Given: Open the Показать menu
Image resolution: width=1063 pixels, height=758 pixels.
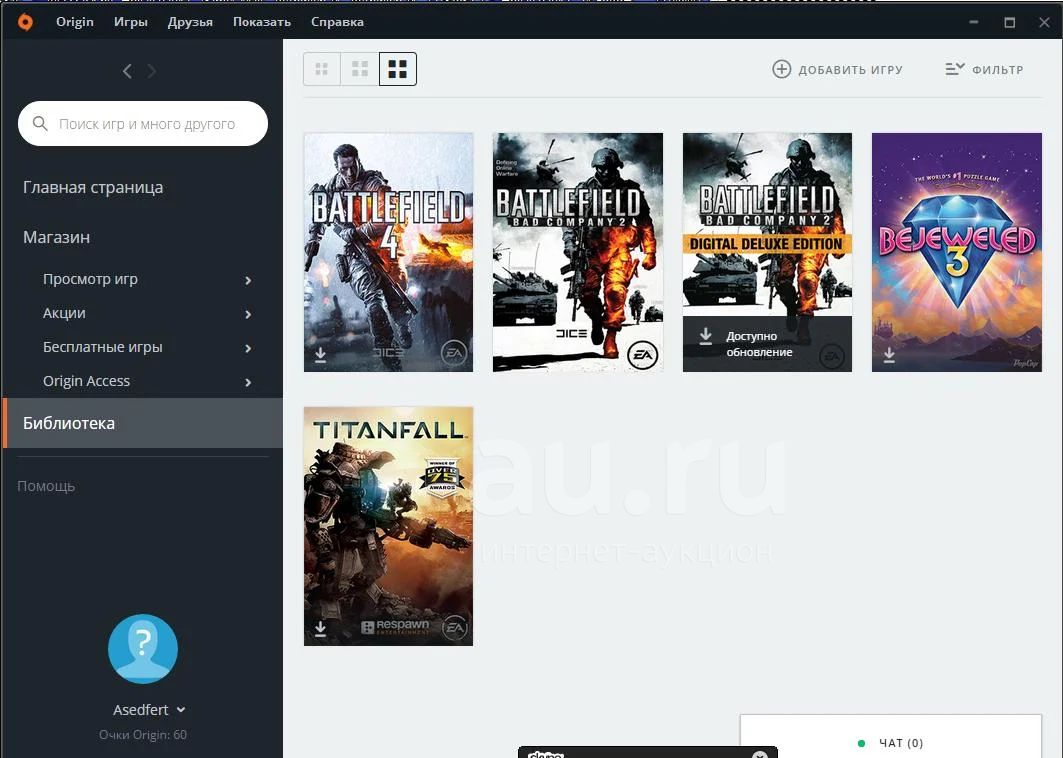Looking at the screenshot, I should pyautogui.click(x=262, y=22).
